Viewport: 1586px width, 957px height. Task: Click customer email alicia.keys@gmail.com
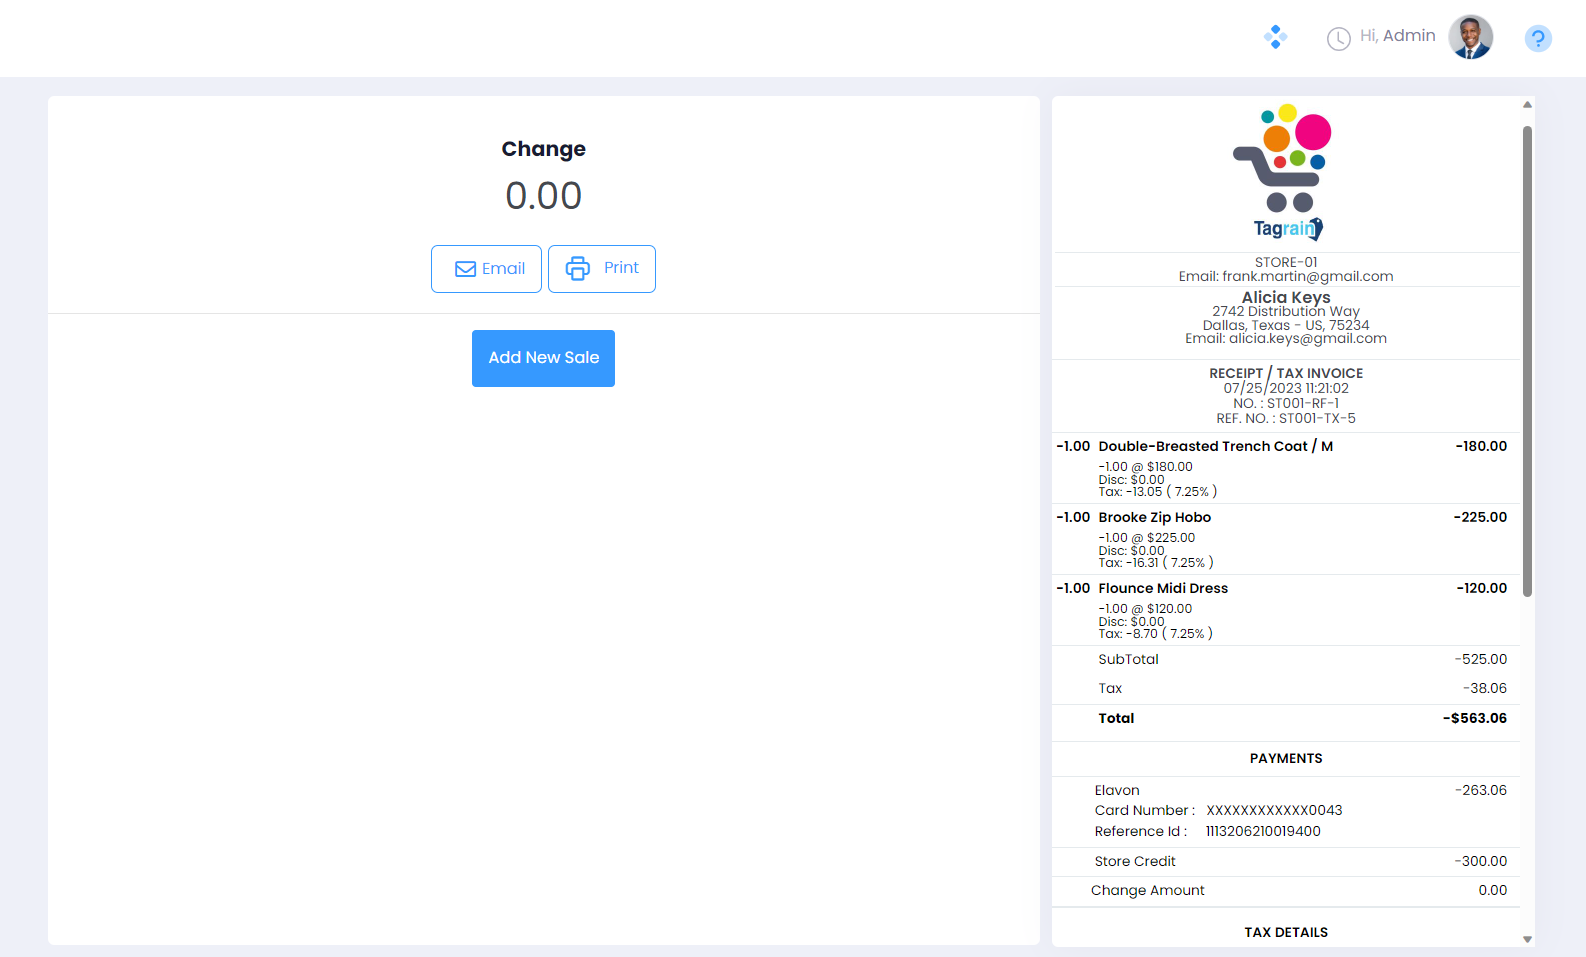pos(1307,339)
